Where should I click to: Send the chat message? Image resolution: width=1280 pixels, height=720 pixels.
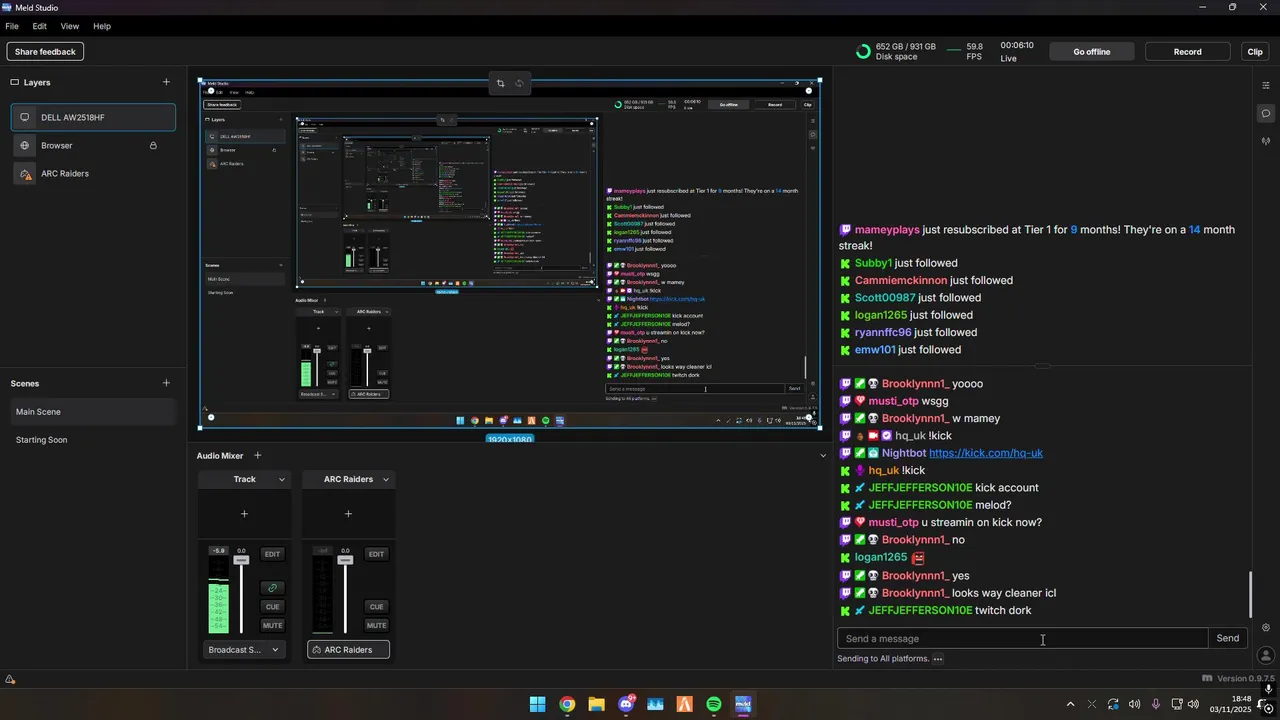[1228, 638]
